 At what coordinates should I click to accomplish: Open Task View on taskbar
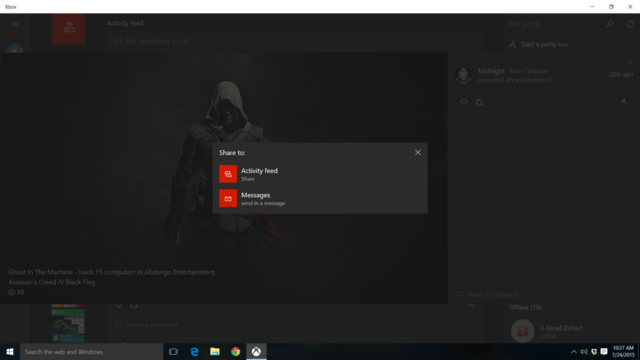coord(173,351)
